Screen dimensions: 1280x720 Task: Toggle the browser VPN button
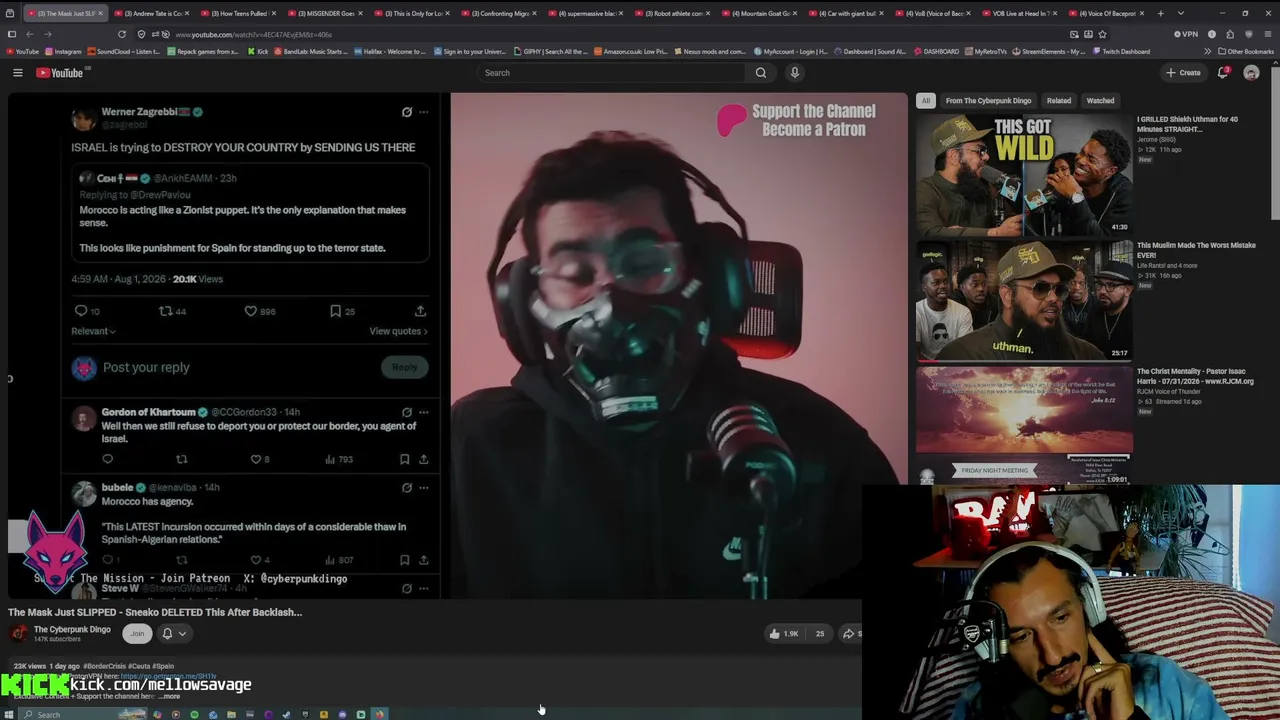point(1186,34)
